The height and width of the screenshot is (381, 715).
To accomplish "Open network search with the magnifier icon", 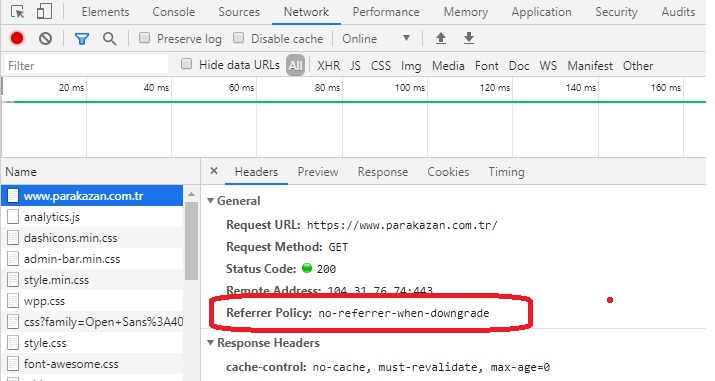I will point(109,39).
